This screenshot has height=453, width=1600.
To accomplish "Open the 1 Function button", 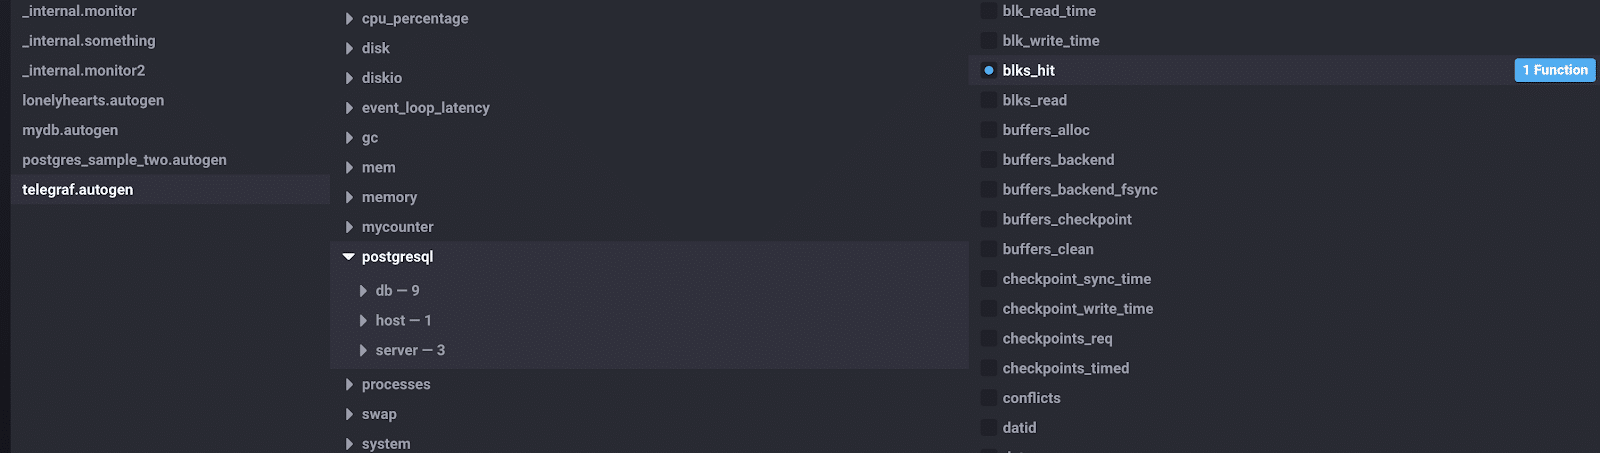I will coord(1554,70).
